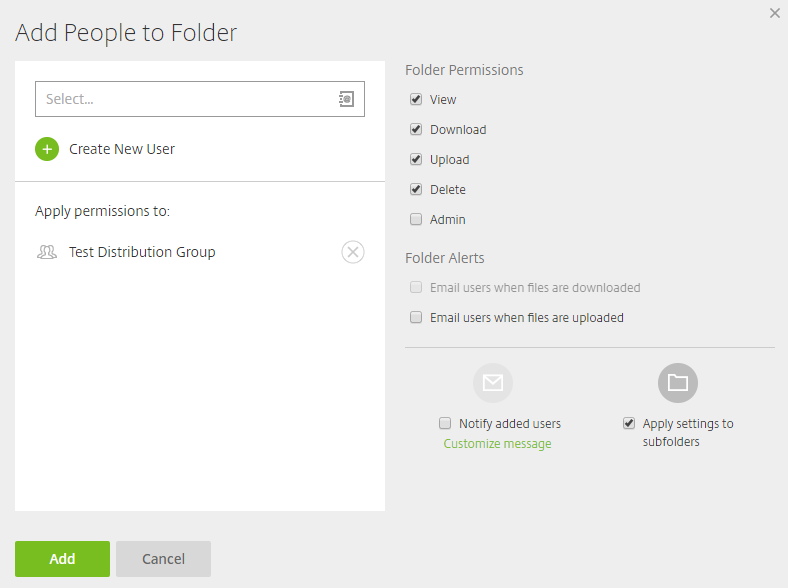Select the Test Distribution Group entry

coord(142,252)
